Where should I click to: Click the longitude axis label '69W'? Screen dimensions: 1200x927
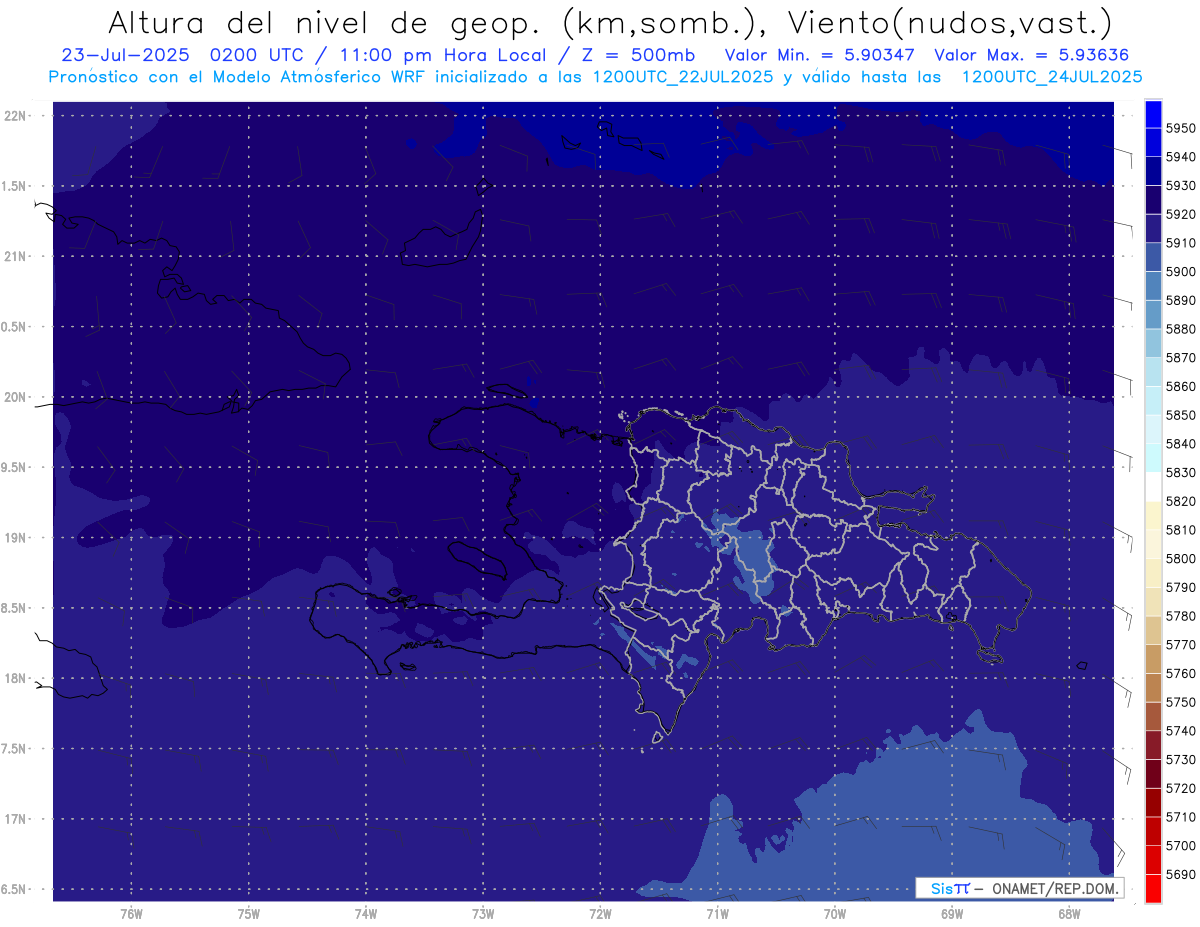tap(952, 914)
